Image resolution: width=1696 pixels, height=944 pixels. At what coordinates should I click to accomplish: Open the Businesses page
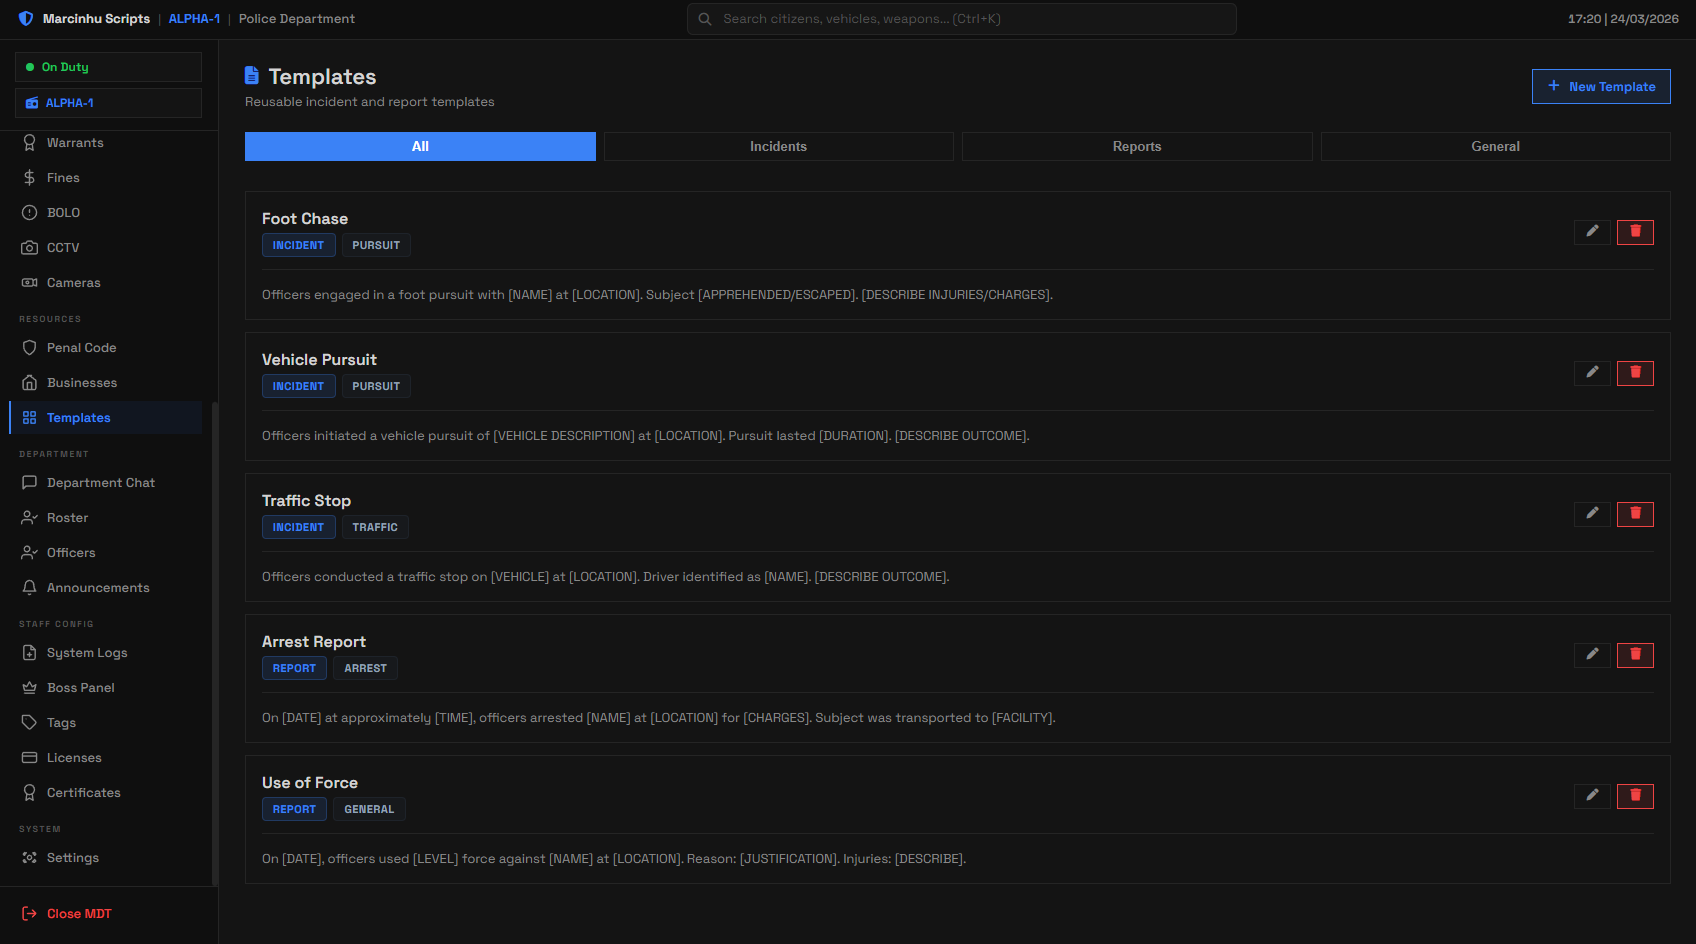pyautogui.click(x=106, y=383)
